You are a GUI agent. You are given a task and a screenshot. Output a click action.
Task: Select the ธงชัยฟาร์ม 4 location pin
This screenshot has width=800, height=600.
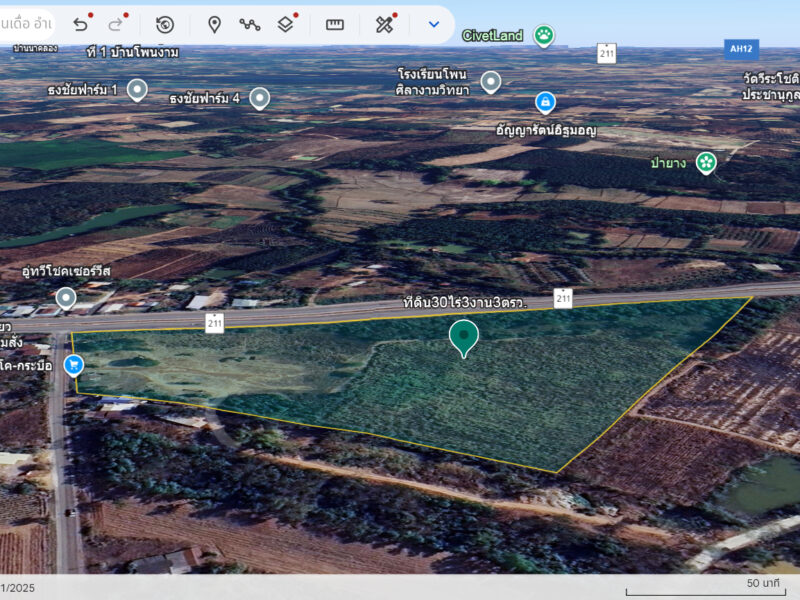[x=259, y=97]
